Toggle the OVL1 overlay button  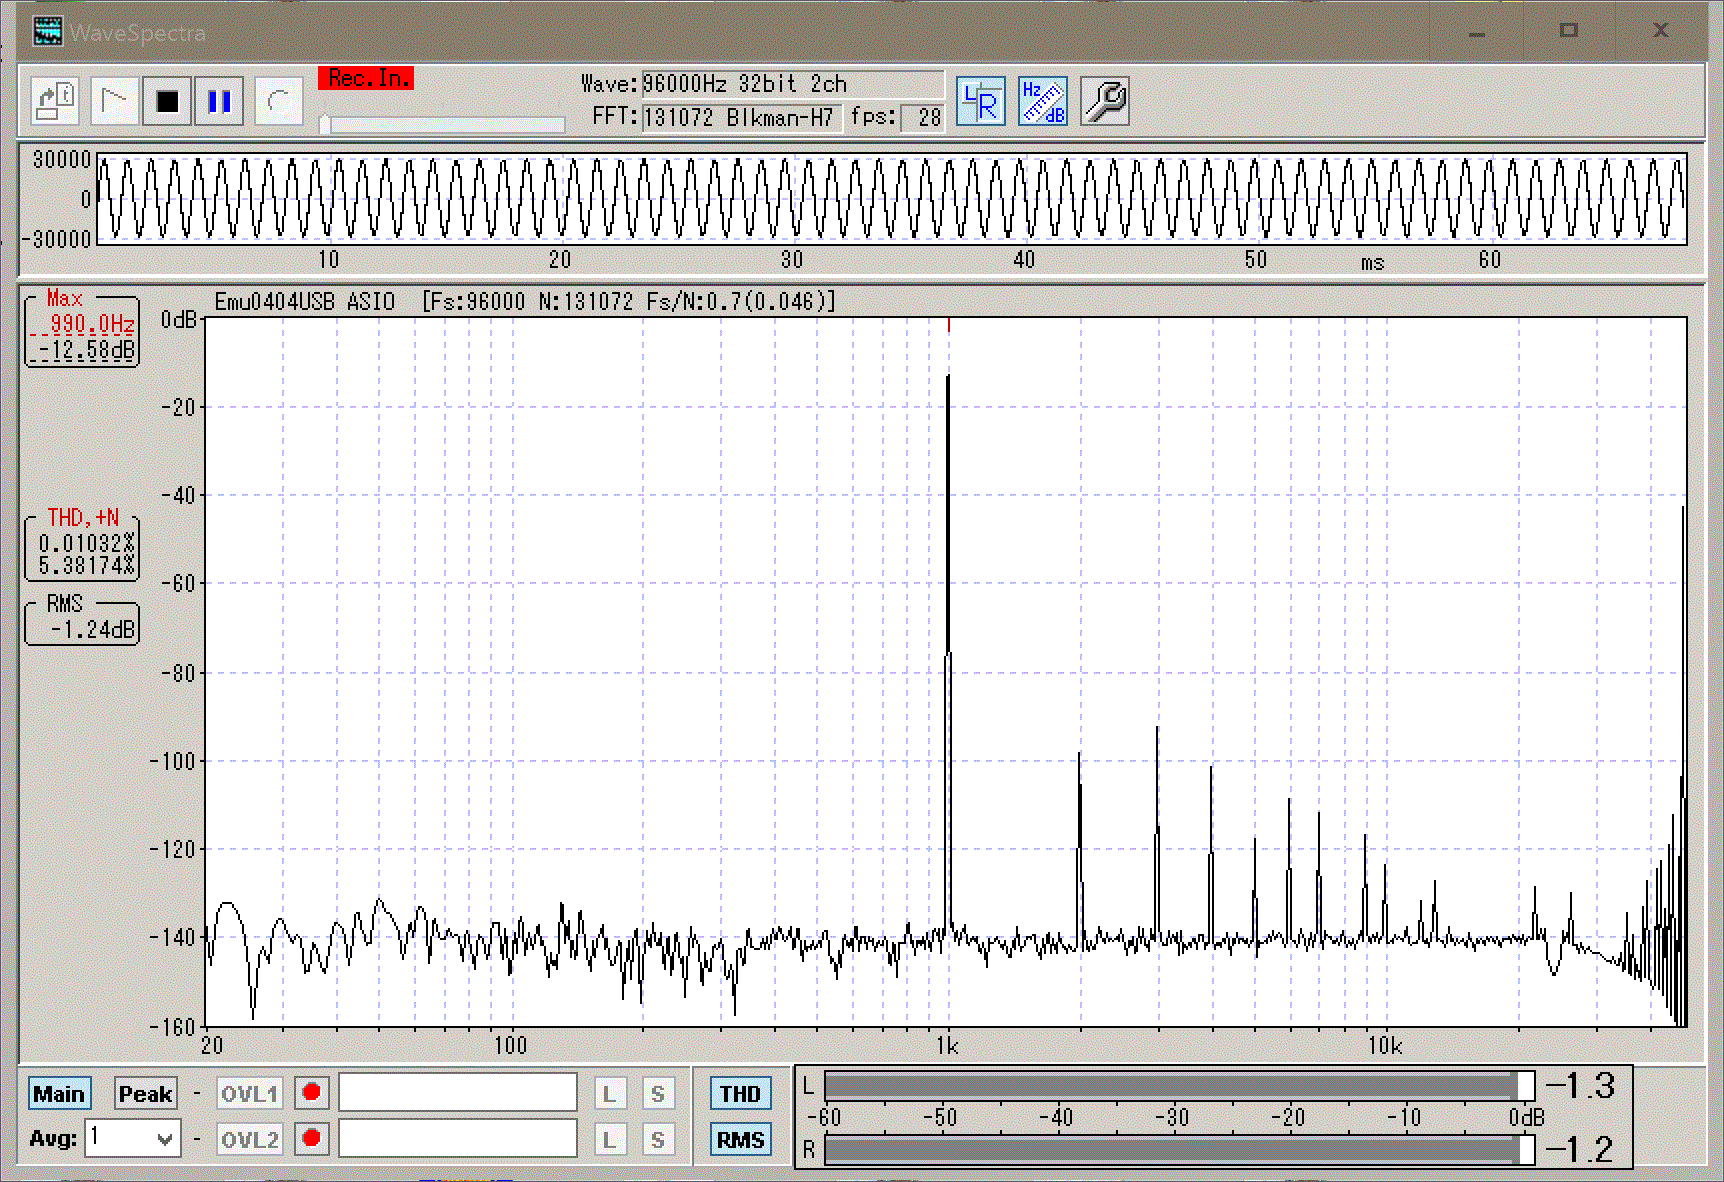(249, 1093)
